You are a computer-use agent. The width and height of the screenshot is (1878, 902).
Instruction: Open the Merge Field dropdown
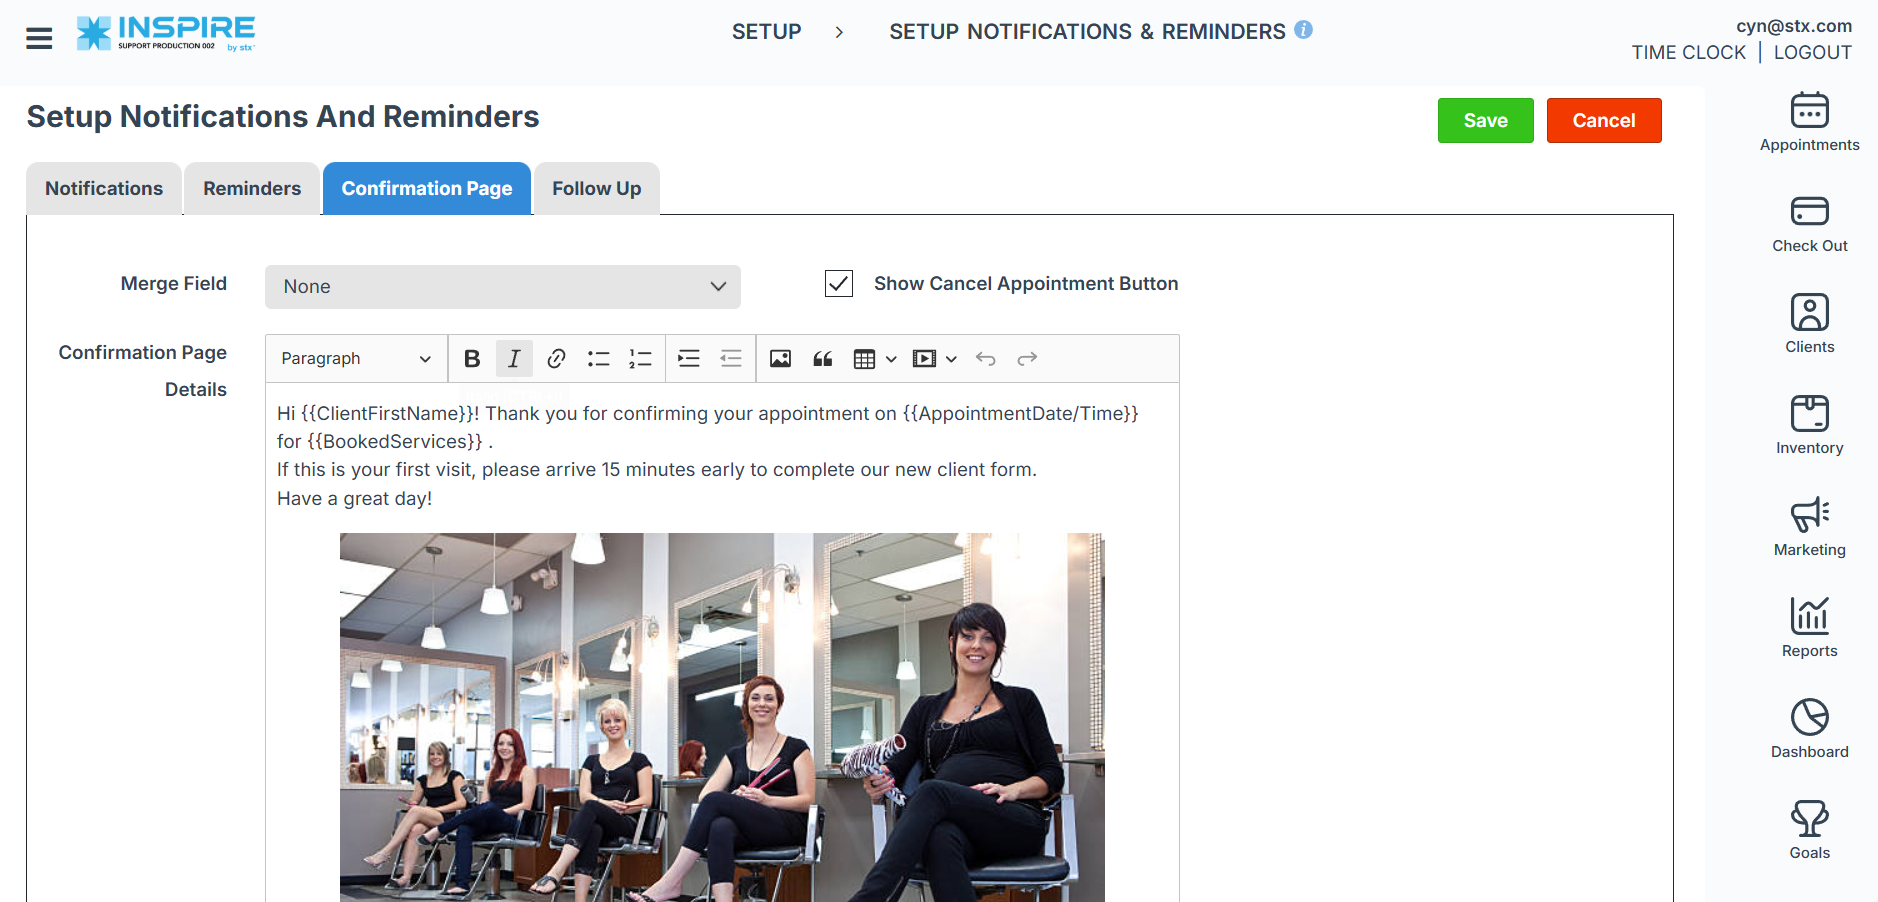(502, 287)
